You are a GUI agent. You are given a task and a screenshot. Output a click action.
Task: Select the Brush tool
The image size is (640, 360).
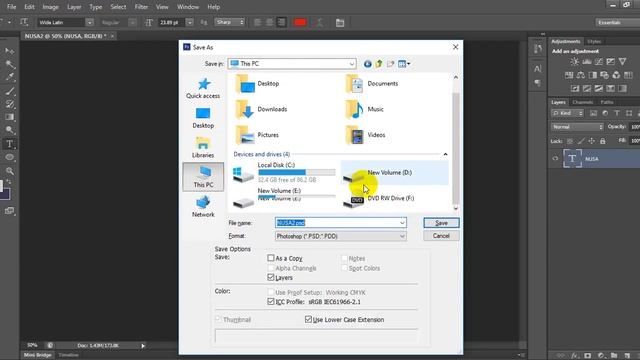click(x=9, y=91)
